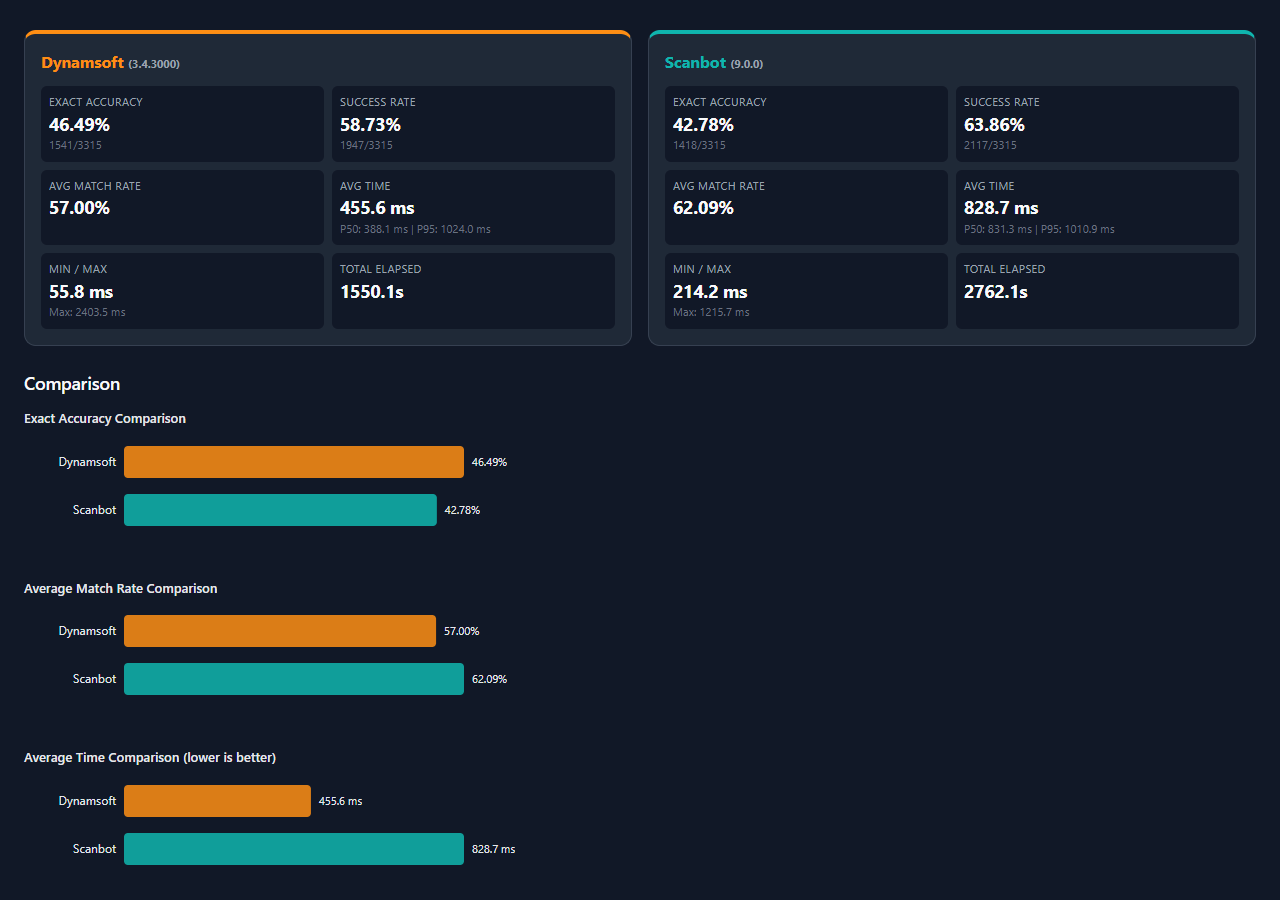Click Scanbot min time 214.2 ms
This screenshot has width=1280, height=900.
[x=710, y=292]
